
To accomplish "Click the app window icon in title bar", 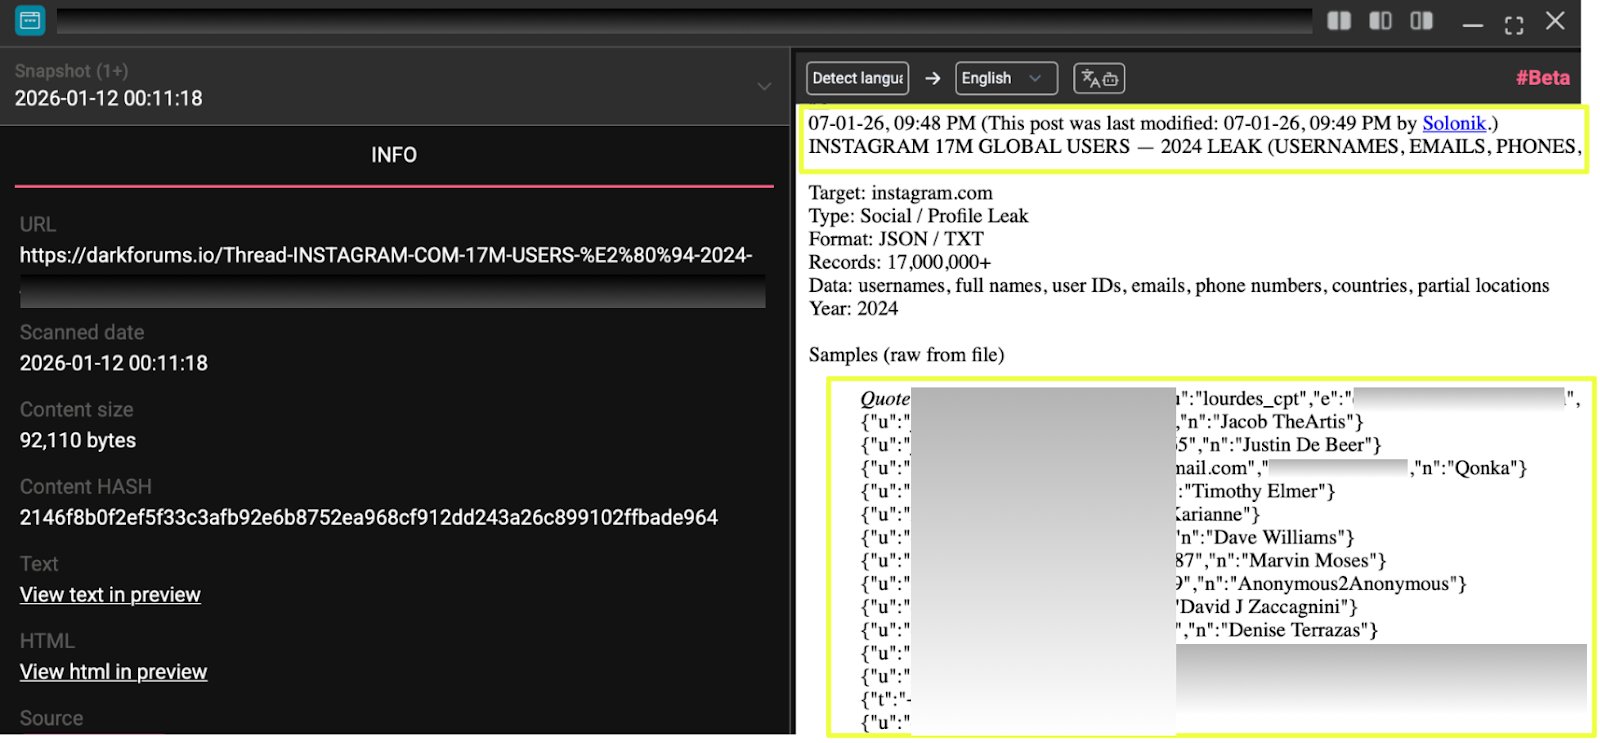I will pyautogui.click(x=30, y=20).
